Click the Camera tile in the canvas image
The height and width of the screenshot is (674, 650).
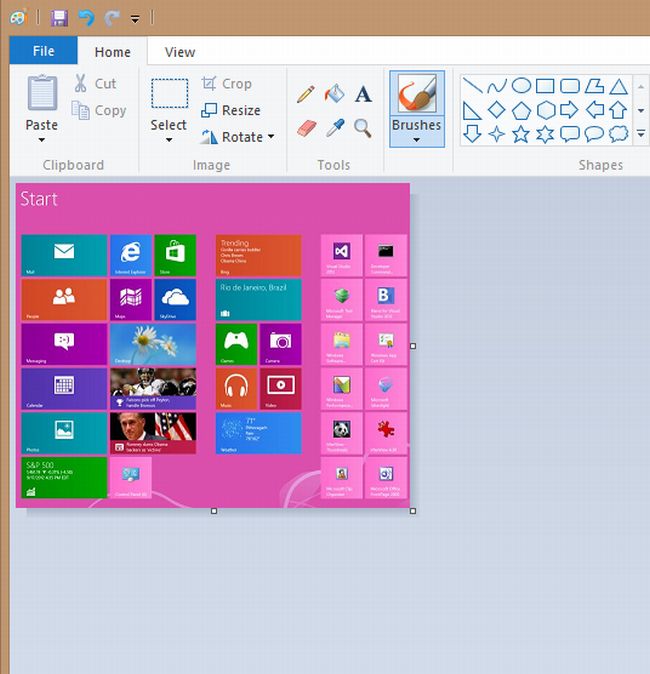coord(280,344)
